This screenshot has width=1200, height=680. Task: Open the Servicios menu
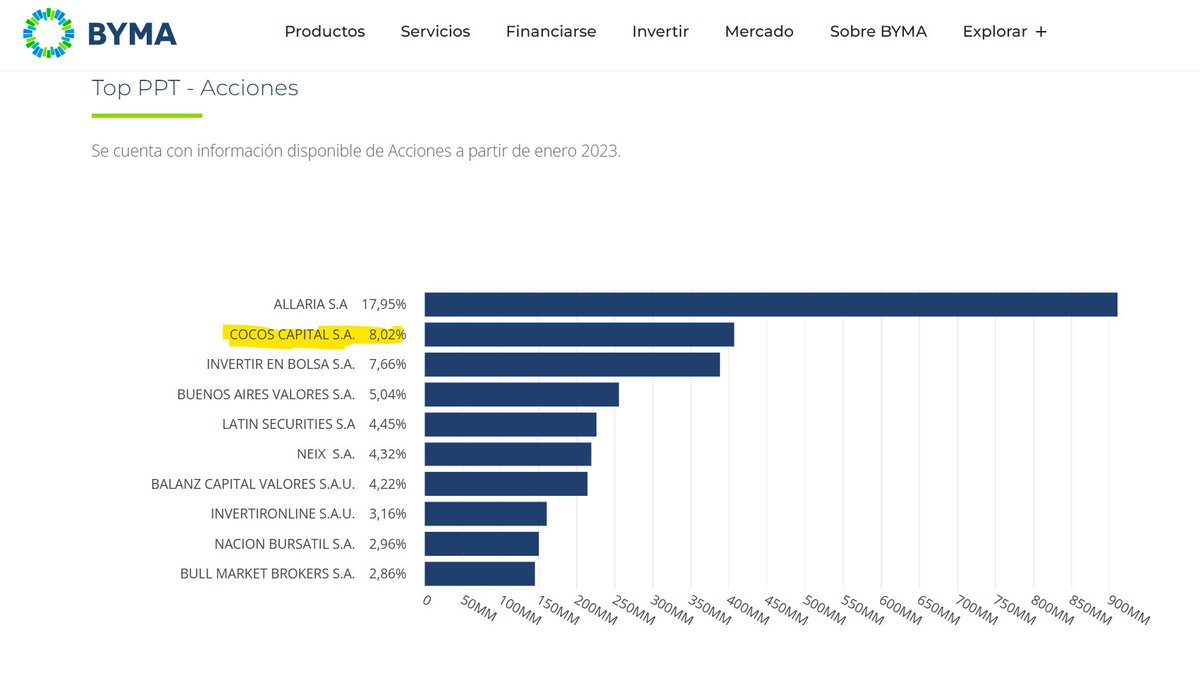click(435, 32)
